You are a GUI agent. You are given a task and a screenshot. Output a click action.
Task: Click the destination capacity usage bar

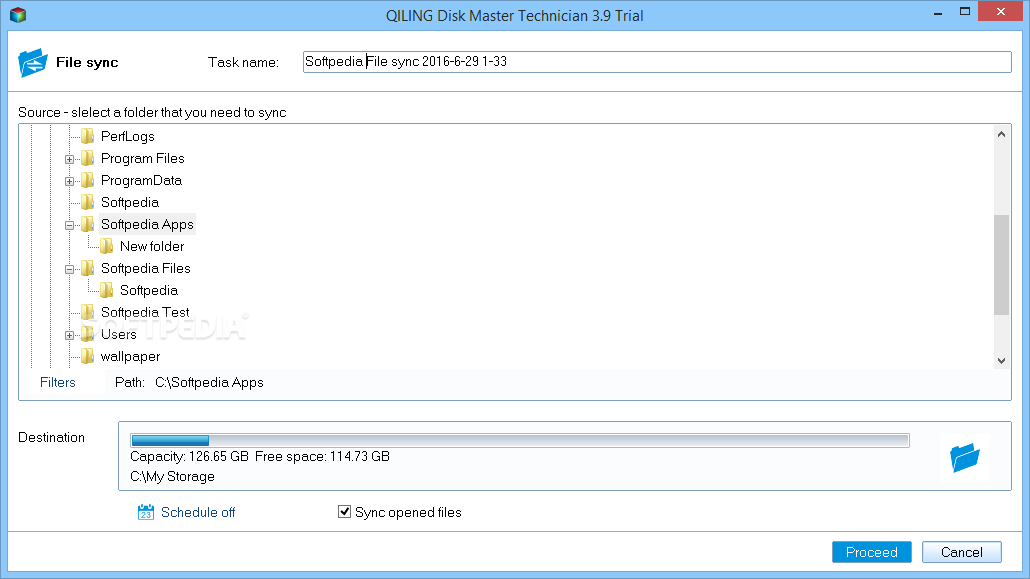(520, 440)
